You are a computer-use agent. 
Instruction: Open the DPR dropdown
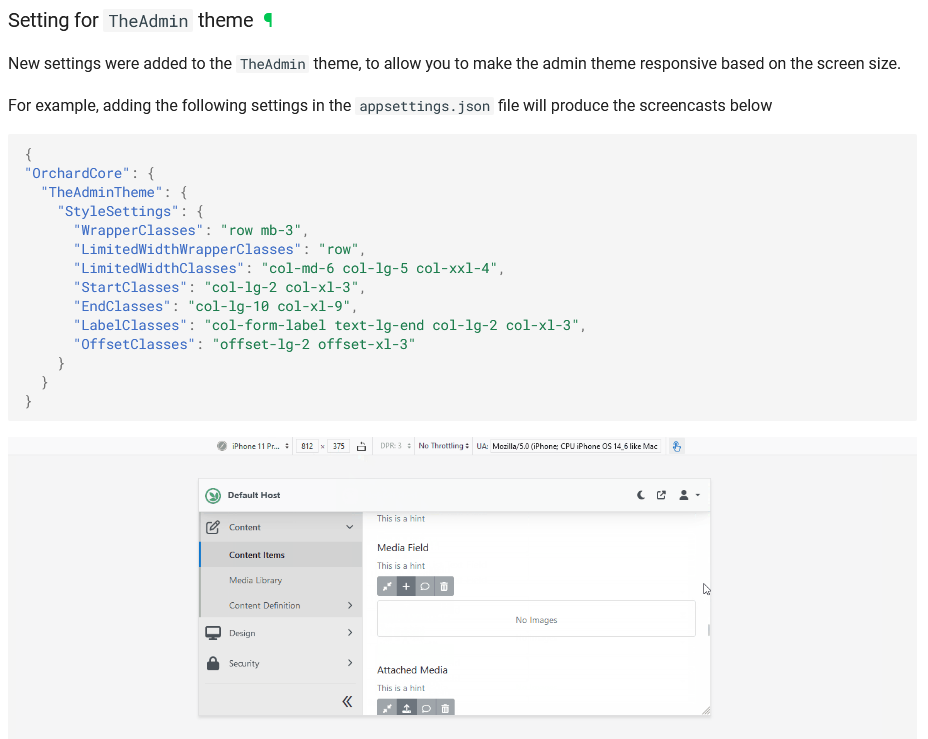[x=395, y=446]
